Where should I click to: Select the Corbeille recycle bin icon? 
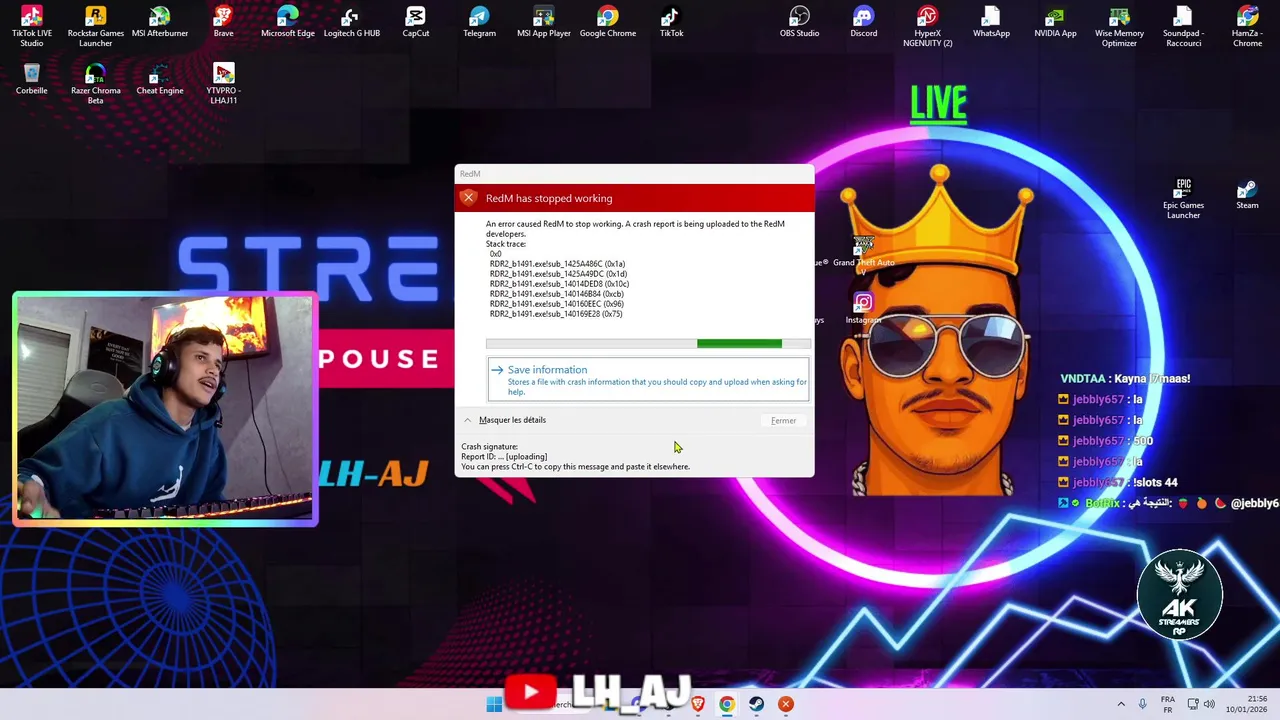tap(32, 79)
